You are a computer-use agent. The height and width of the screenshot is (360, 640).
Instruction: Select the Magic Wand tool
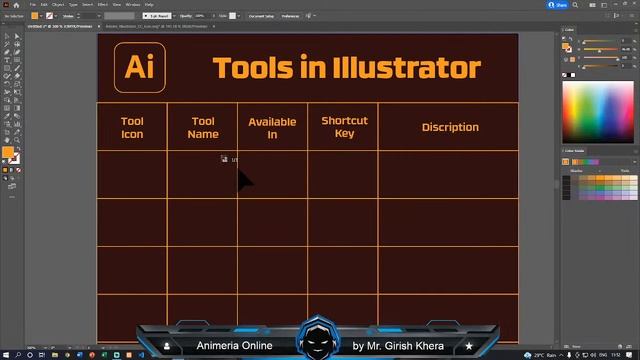tap(7, 44)
